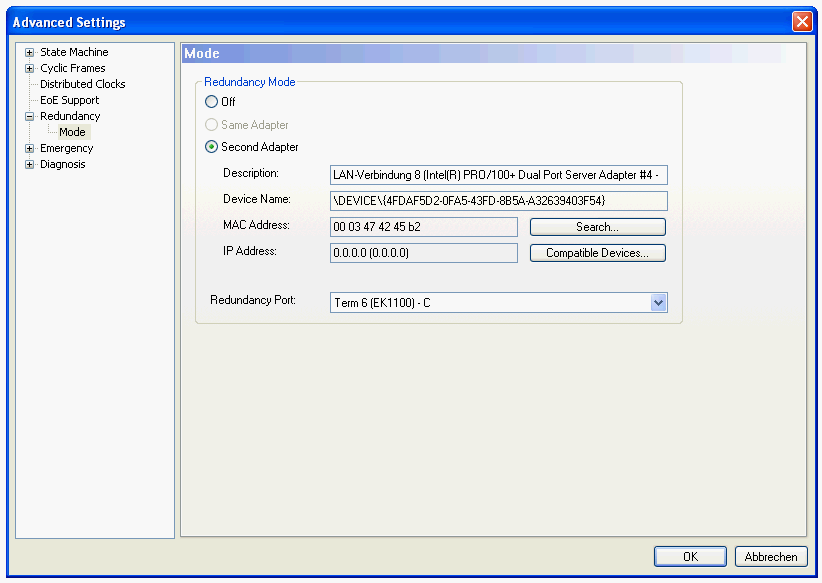The image size is (822, 583).
Task: Click the Search... button
Action: pyautogui.click(x=598, y=227)
